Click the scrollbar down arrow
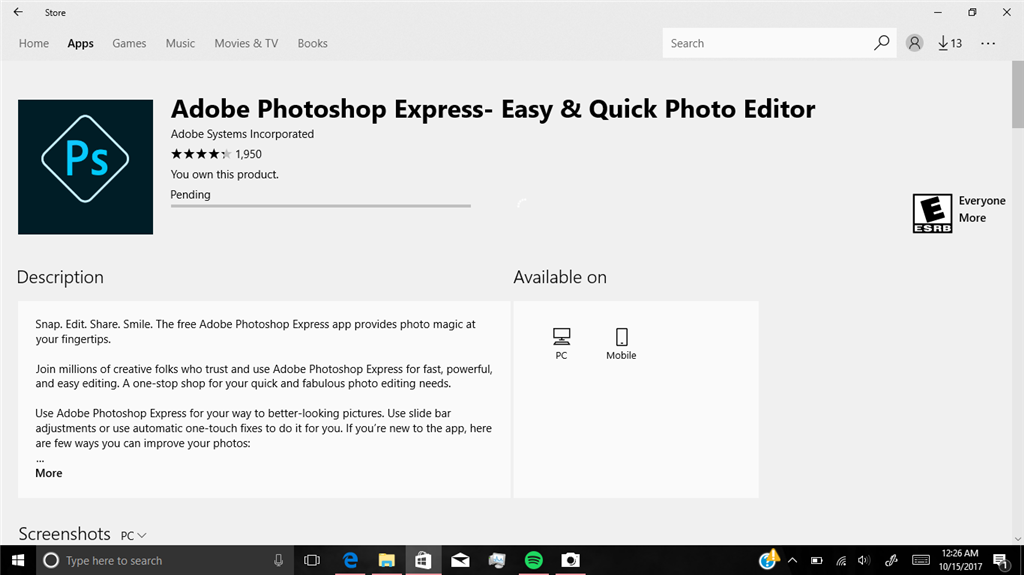Viewport: 1024px width, 575px height. (x=1017, y=539)
